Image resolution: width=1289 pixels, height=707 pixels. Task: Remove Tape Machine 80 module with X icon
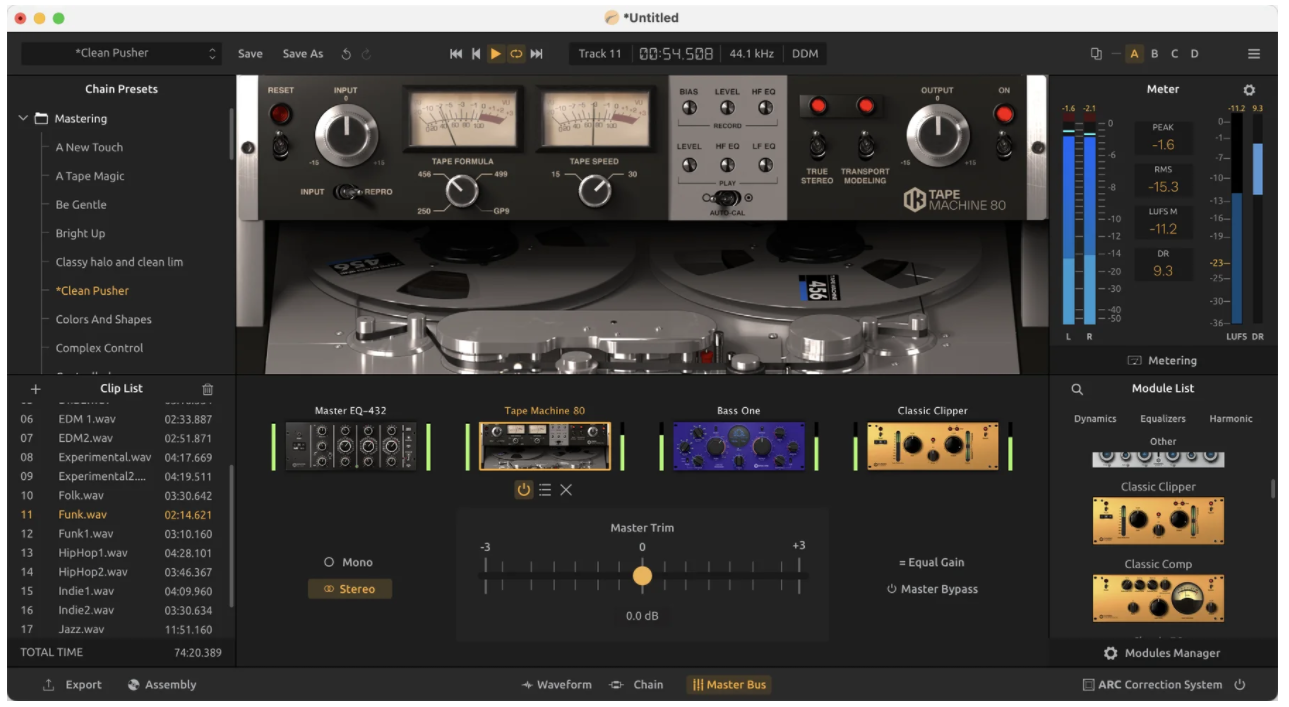(x=566, y=490)
